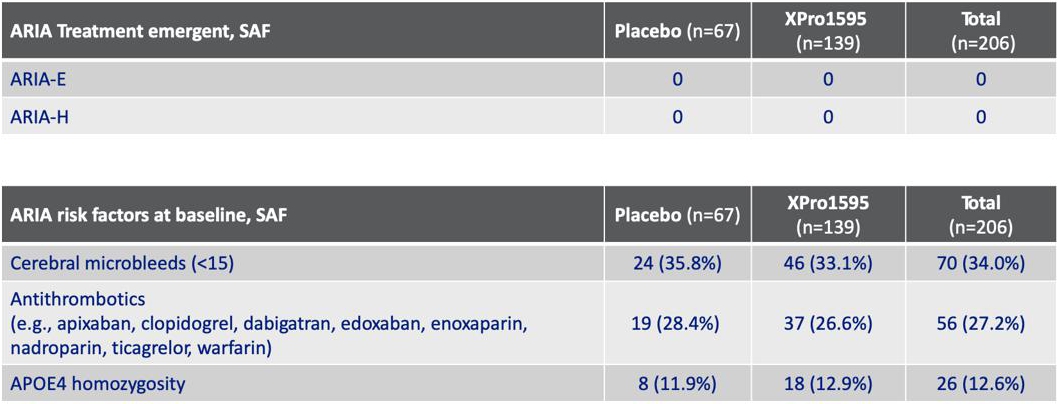This screenshot has width=1057, height=404.
Task: Select the "8 (11.9%)" APOE4 placebo cell
Action: pos(677,384)
